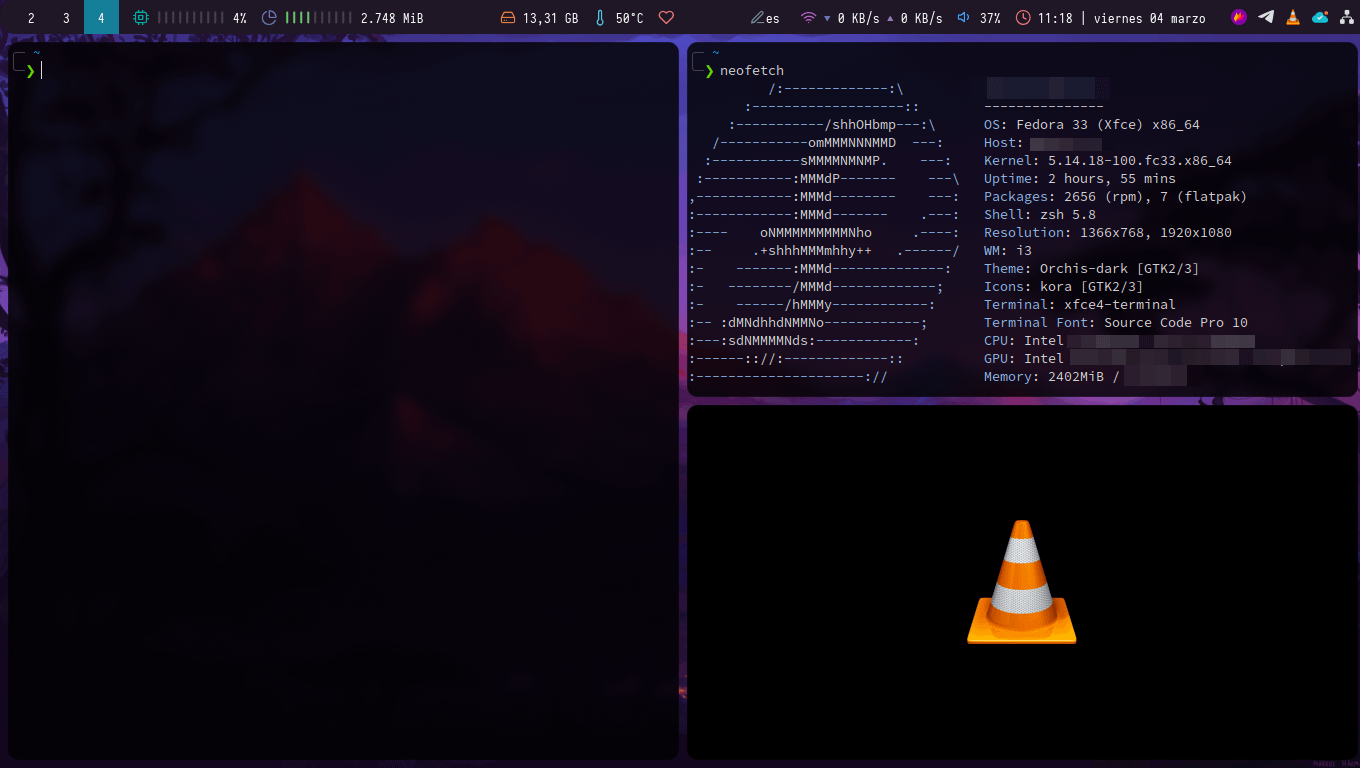Viewport: 1360px width, 768px height.
Task: Click the purple Wi-Fi icon
Action: 808,18
